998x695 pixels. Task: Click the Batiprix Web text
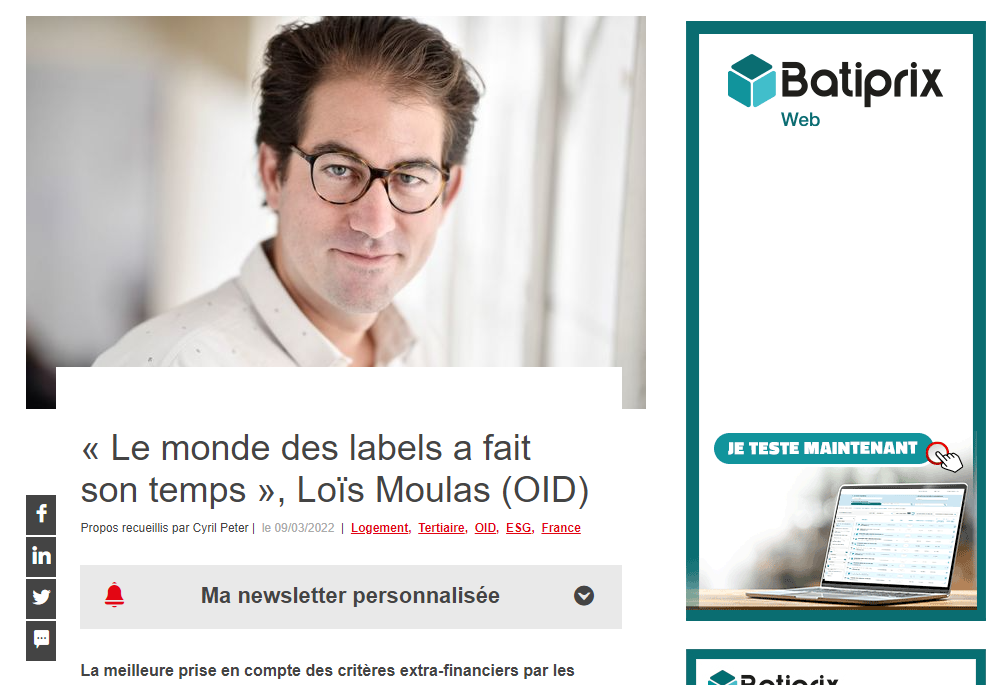coord(800,120)
